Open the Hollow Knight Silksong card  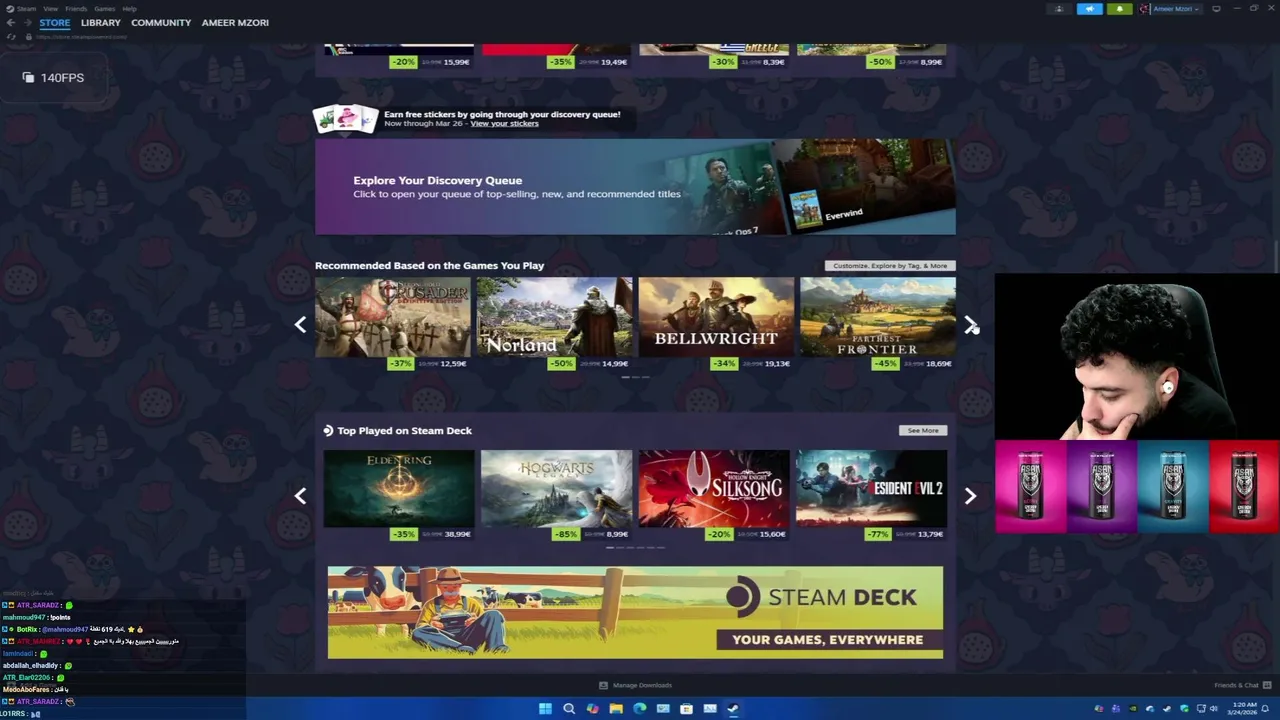click(x=714, y=488)
